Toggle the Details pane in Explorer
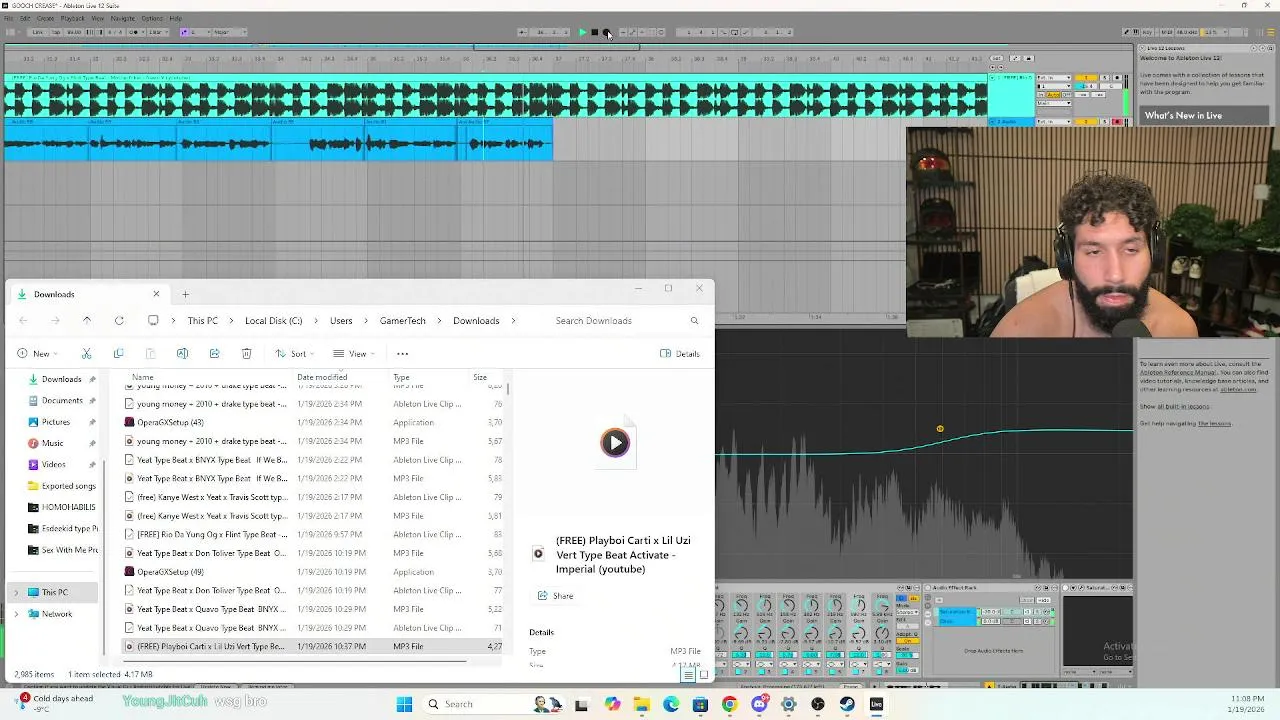The image size is (1280, 720). 680,353
